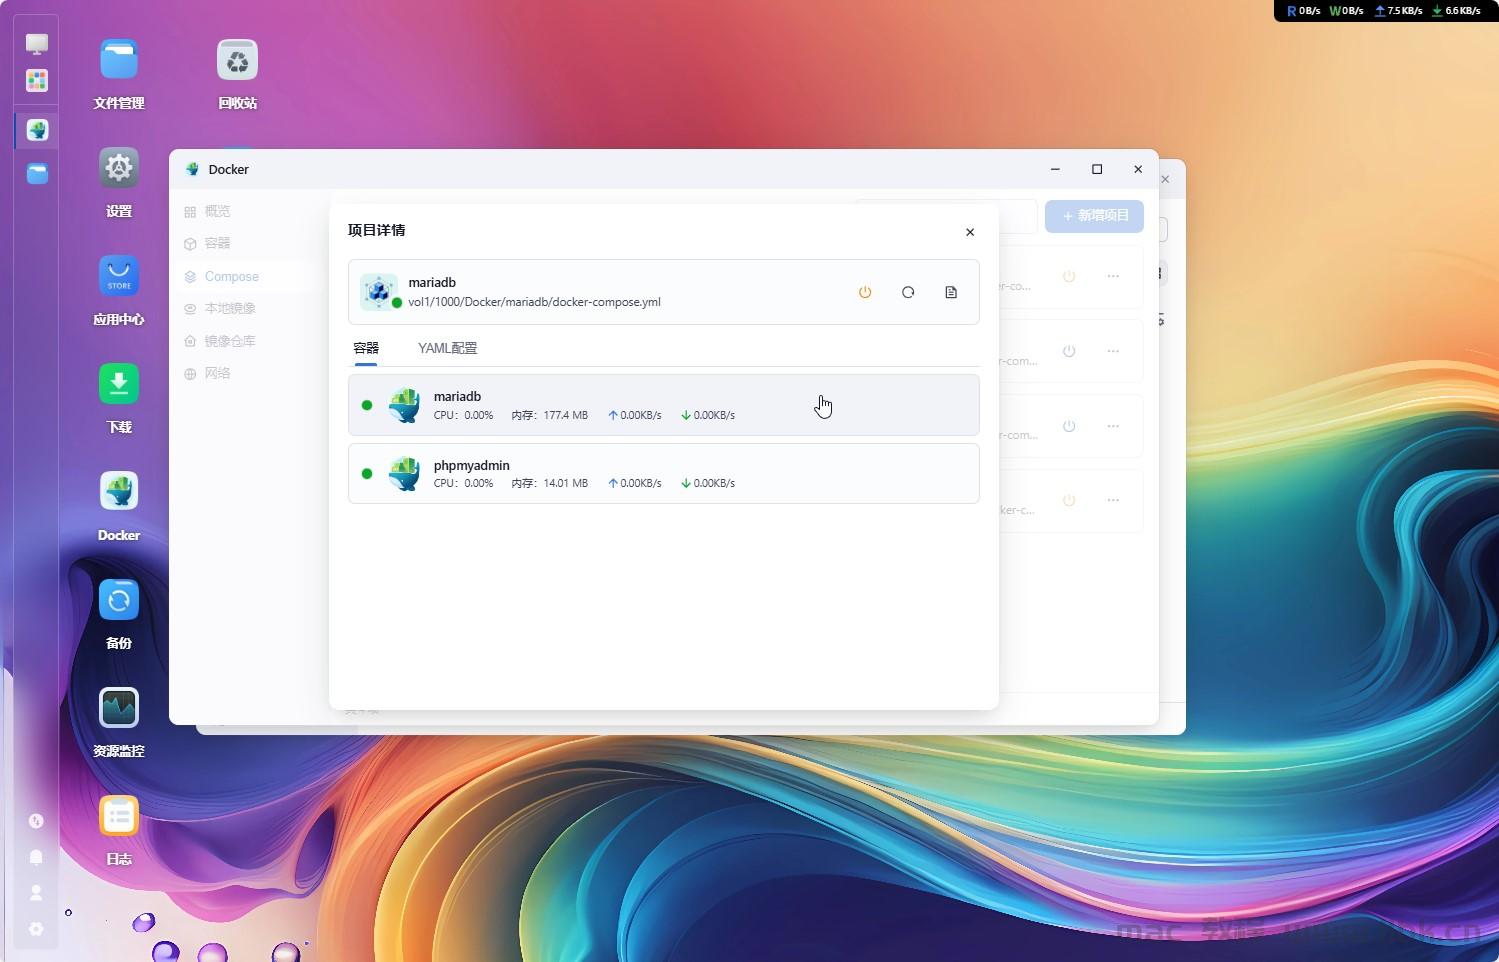
Task: Click the mariadb project title above the compose path
Action: 432,282
